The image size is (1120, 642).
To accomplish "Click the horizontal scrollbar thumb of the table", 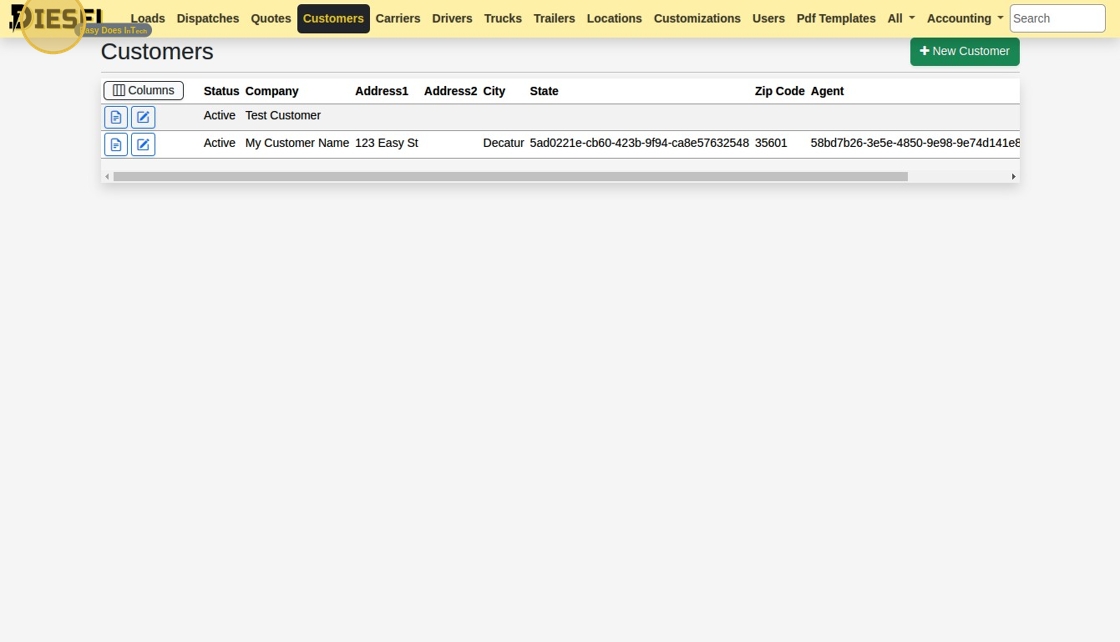I will coord(511,176).
